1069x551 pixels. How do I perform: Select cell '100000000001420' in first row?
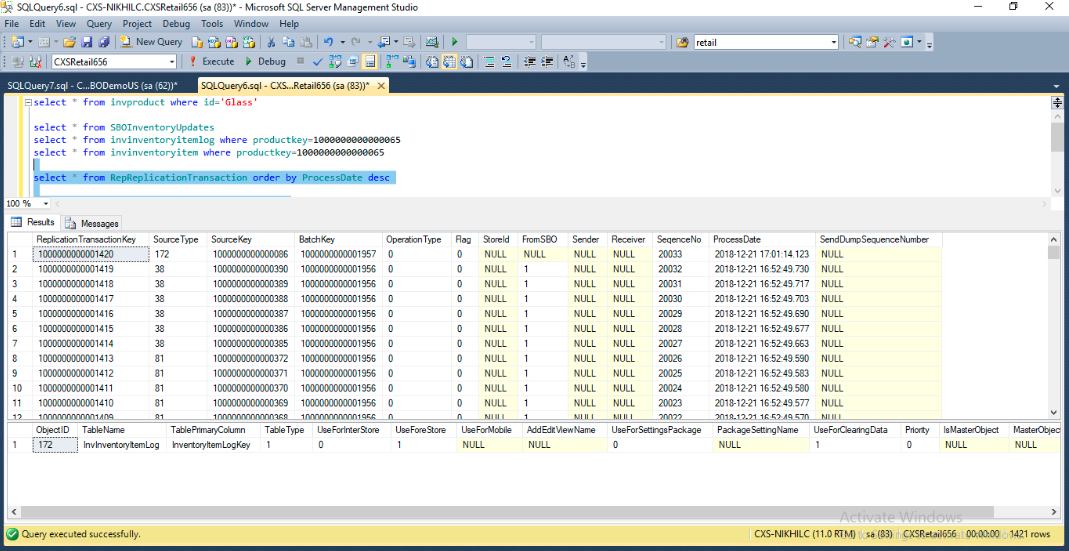[91, 254]
